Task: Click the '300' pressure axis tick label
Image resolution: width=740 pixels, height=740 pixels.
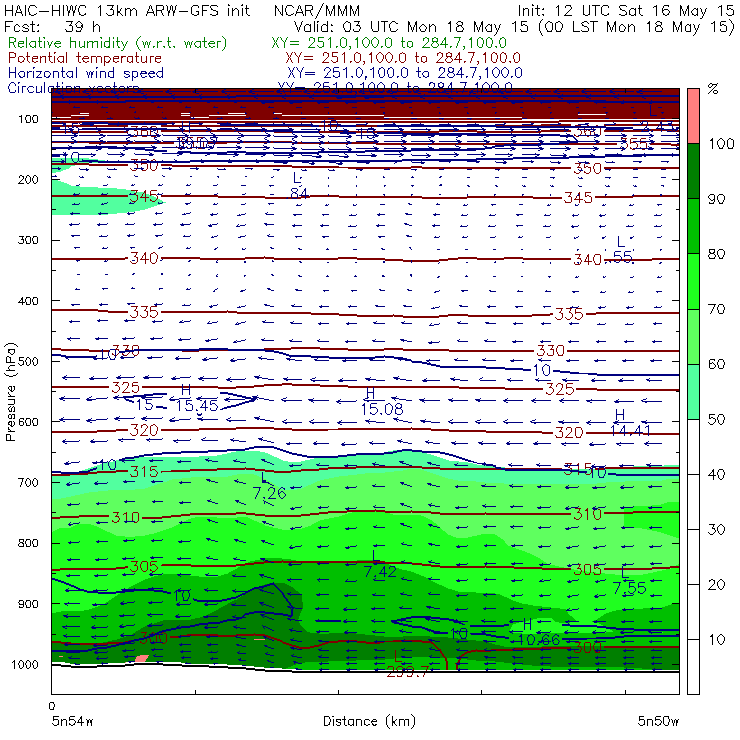Action: [28, 240]
